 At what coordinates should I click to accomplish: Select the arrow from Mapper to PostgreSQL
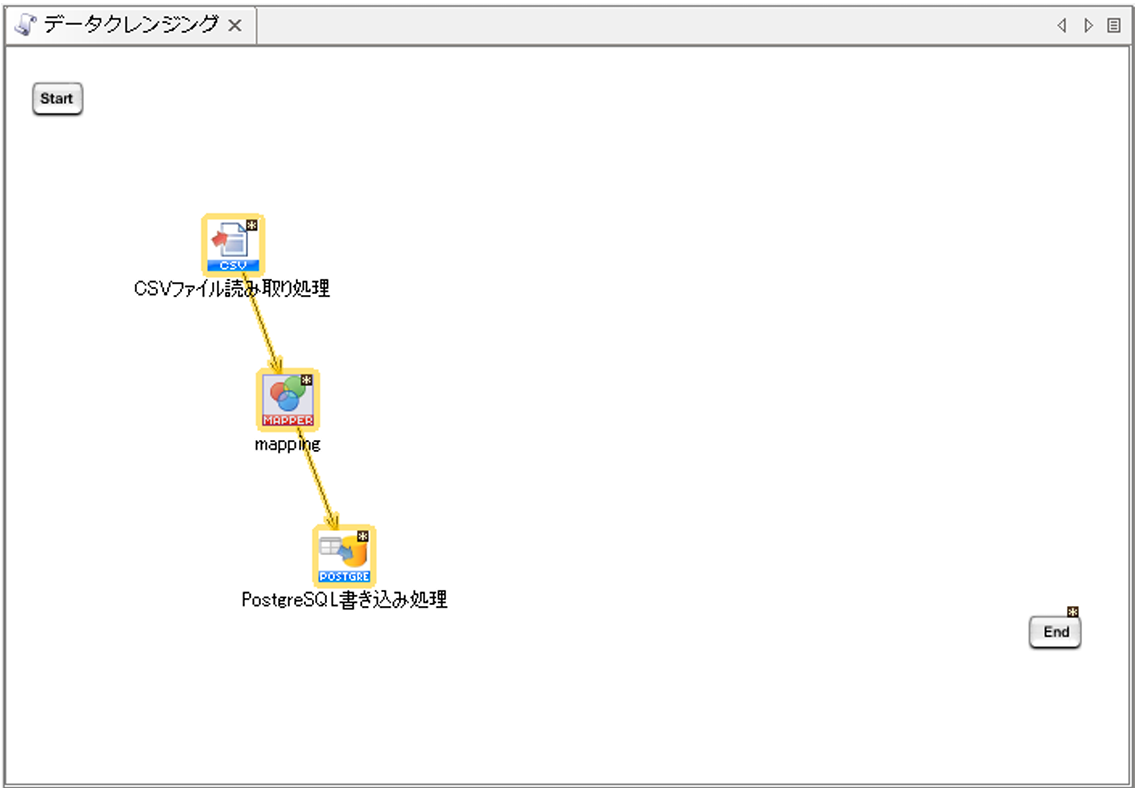(x=317, y=478)
